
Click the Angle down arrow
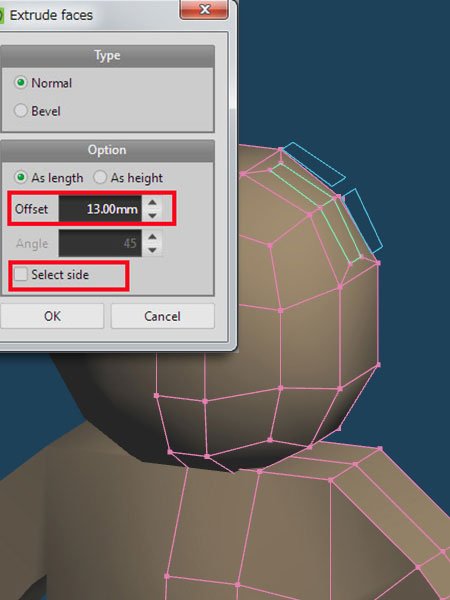(152, 250)
